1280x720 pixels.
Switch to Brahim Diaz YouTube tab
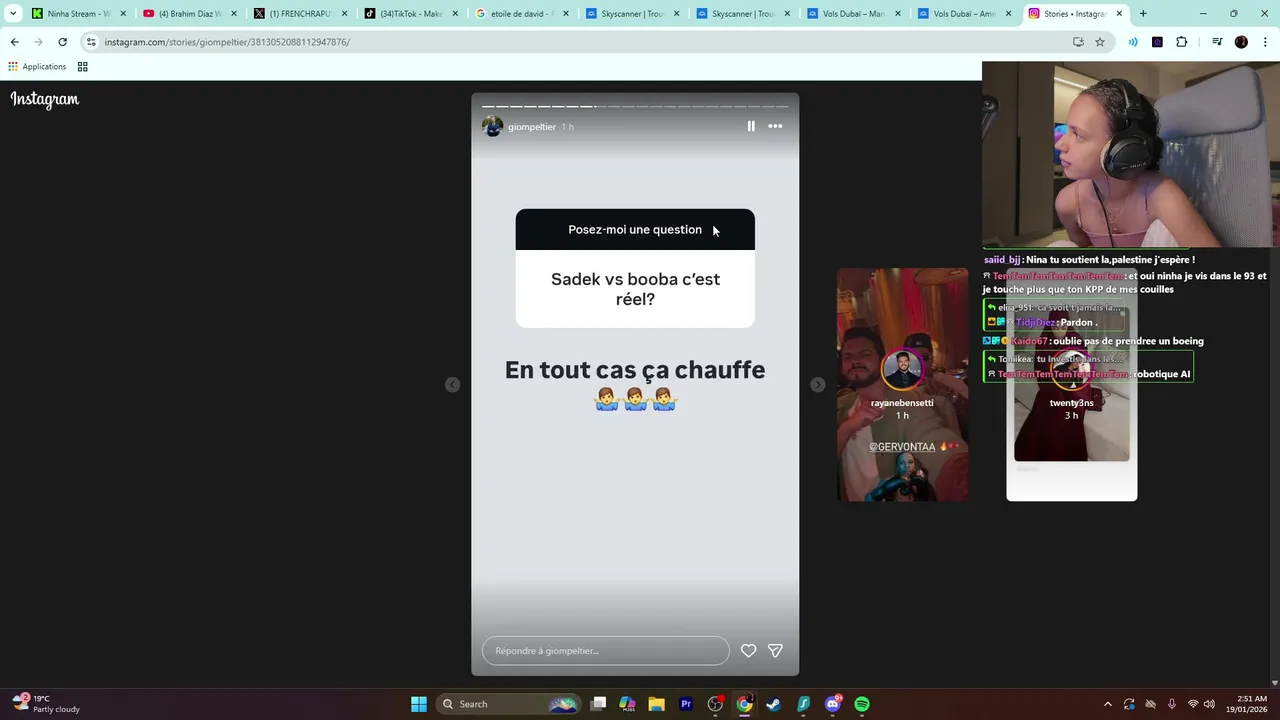click(x=190, y=14)
